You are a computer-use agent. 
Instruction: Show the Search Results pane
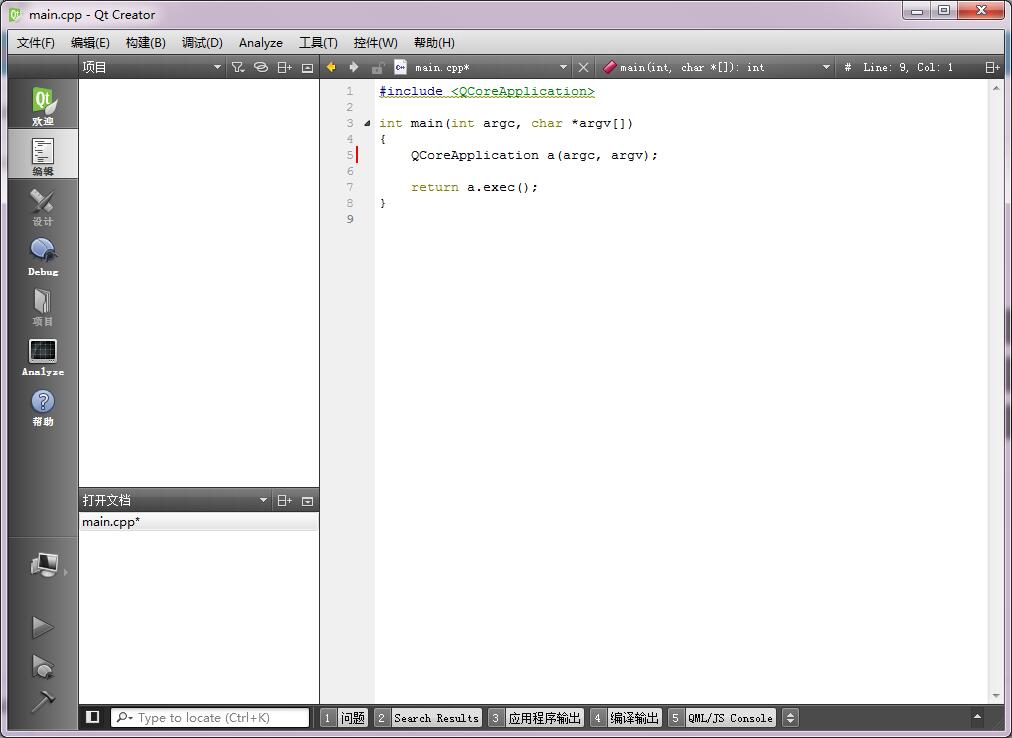coord(428,717)
